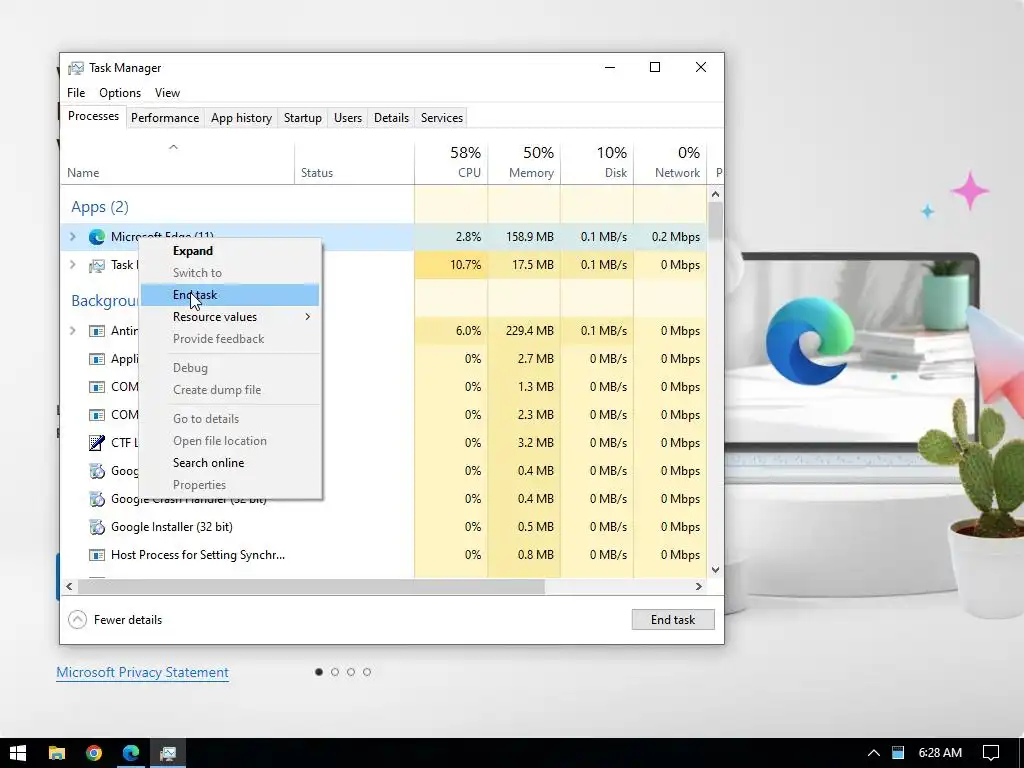Click the vertical scrollbar thumb
Viewport: 1024px width, 768px height.
click(716, 221)
